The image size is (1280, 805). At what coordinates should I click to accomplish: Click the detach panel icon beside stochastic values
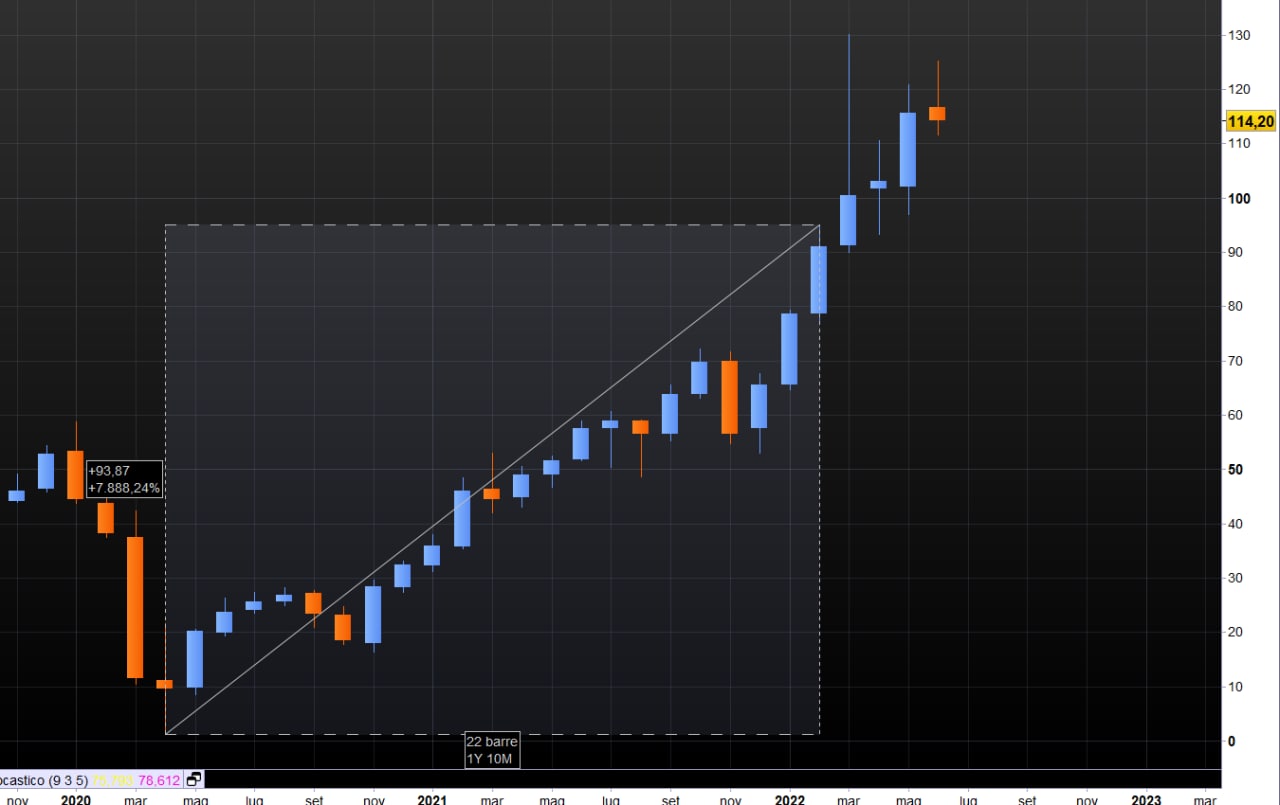coord(194,779)
